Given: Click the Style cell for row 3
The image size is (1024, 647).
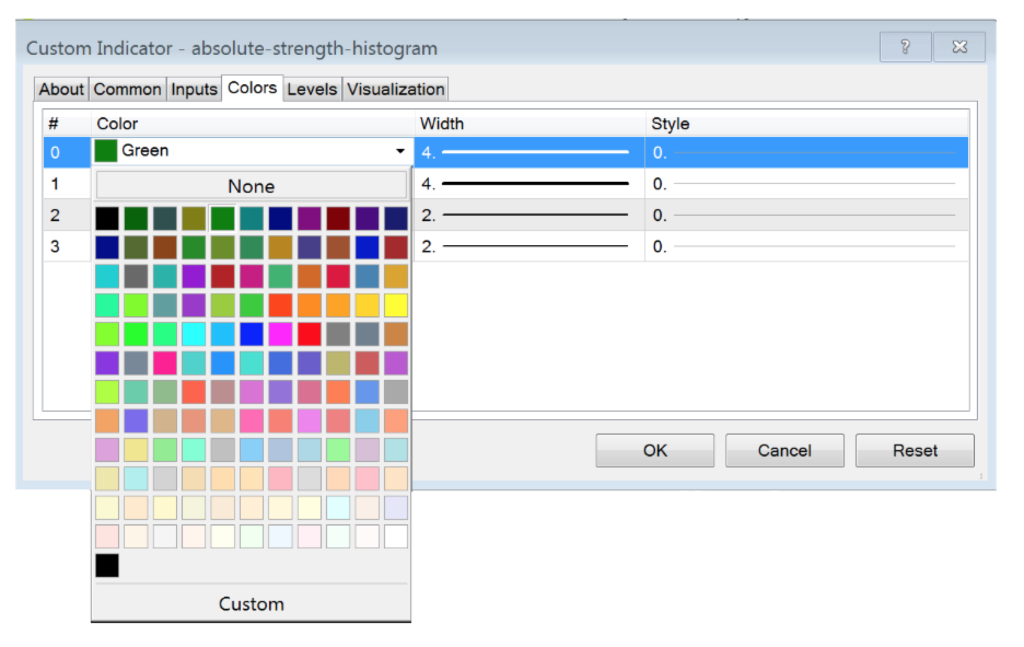Looking at the screenshot, I should tap(806, 246).
